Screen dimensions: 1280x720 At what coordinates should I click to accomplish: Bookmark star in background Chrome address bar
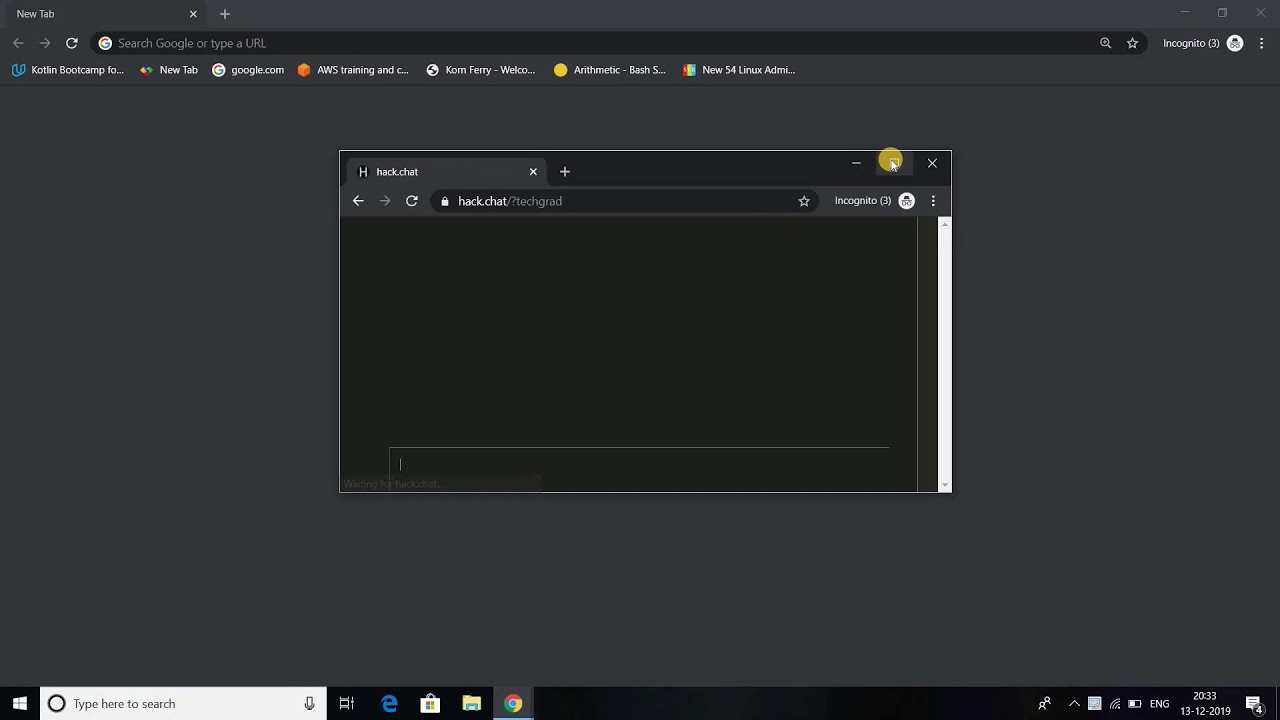(1132, 43)
